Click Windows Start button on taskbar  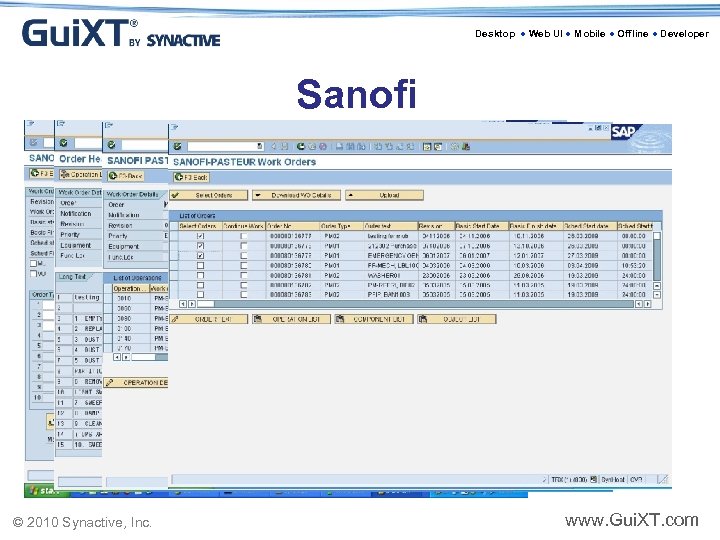(46, 491)
